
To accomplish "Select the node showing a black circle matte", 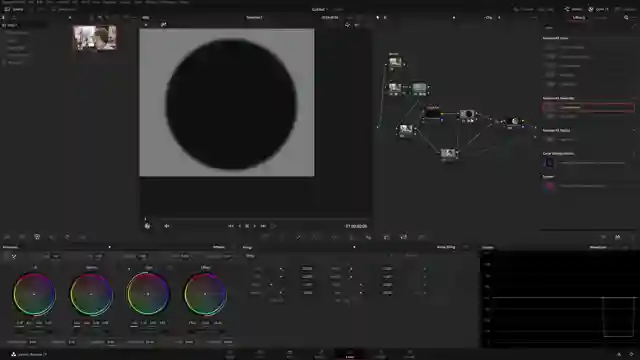I will click(x=467, y=115).
